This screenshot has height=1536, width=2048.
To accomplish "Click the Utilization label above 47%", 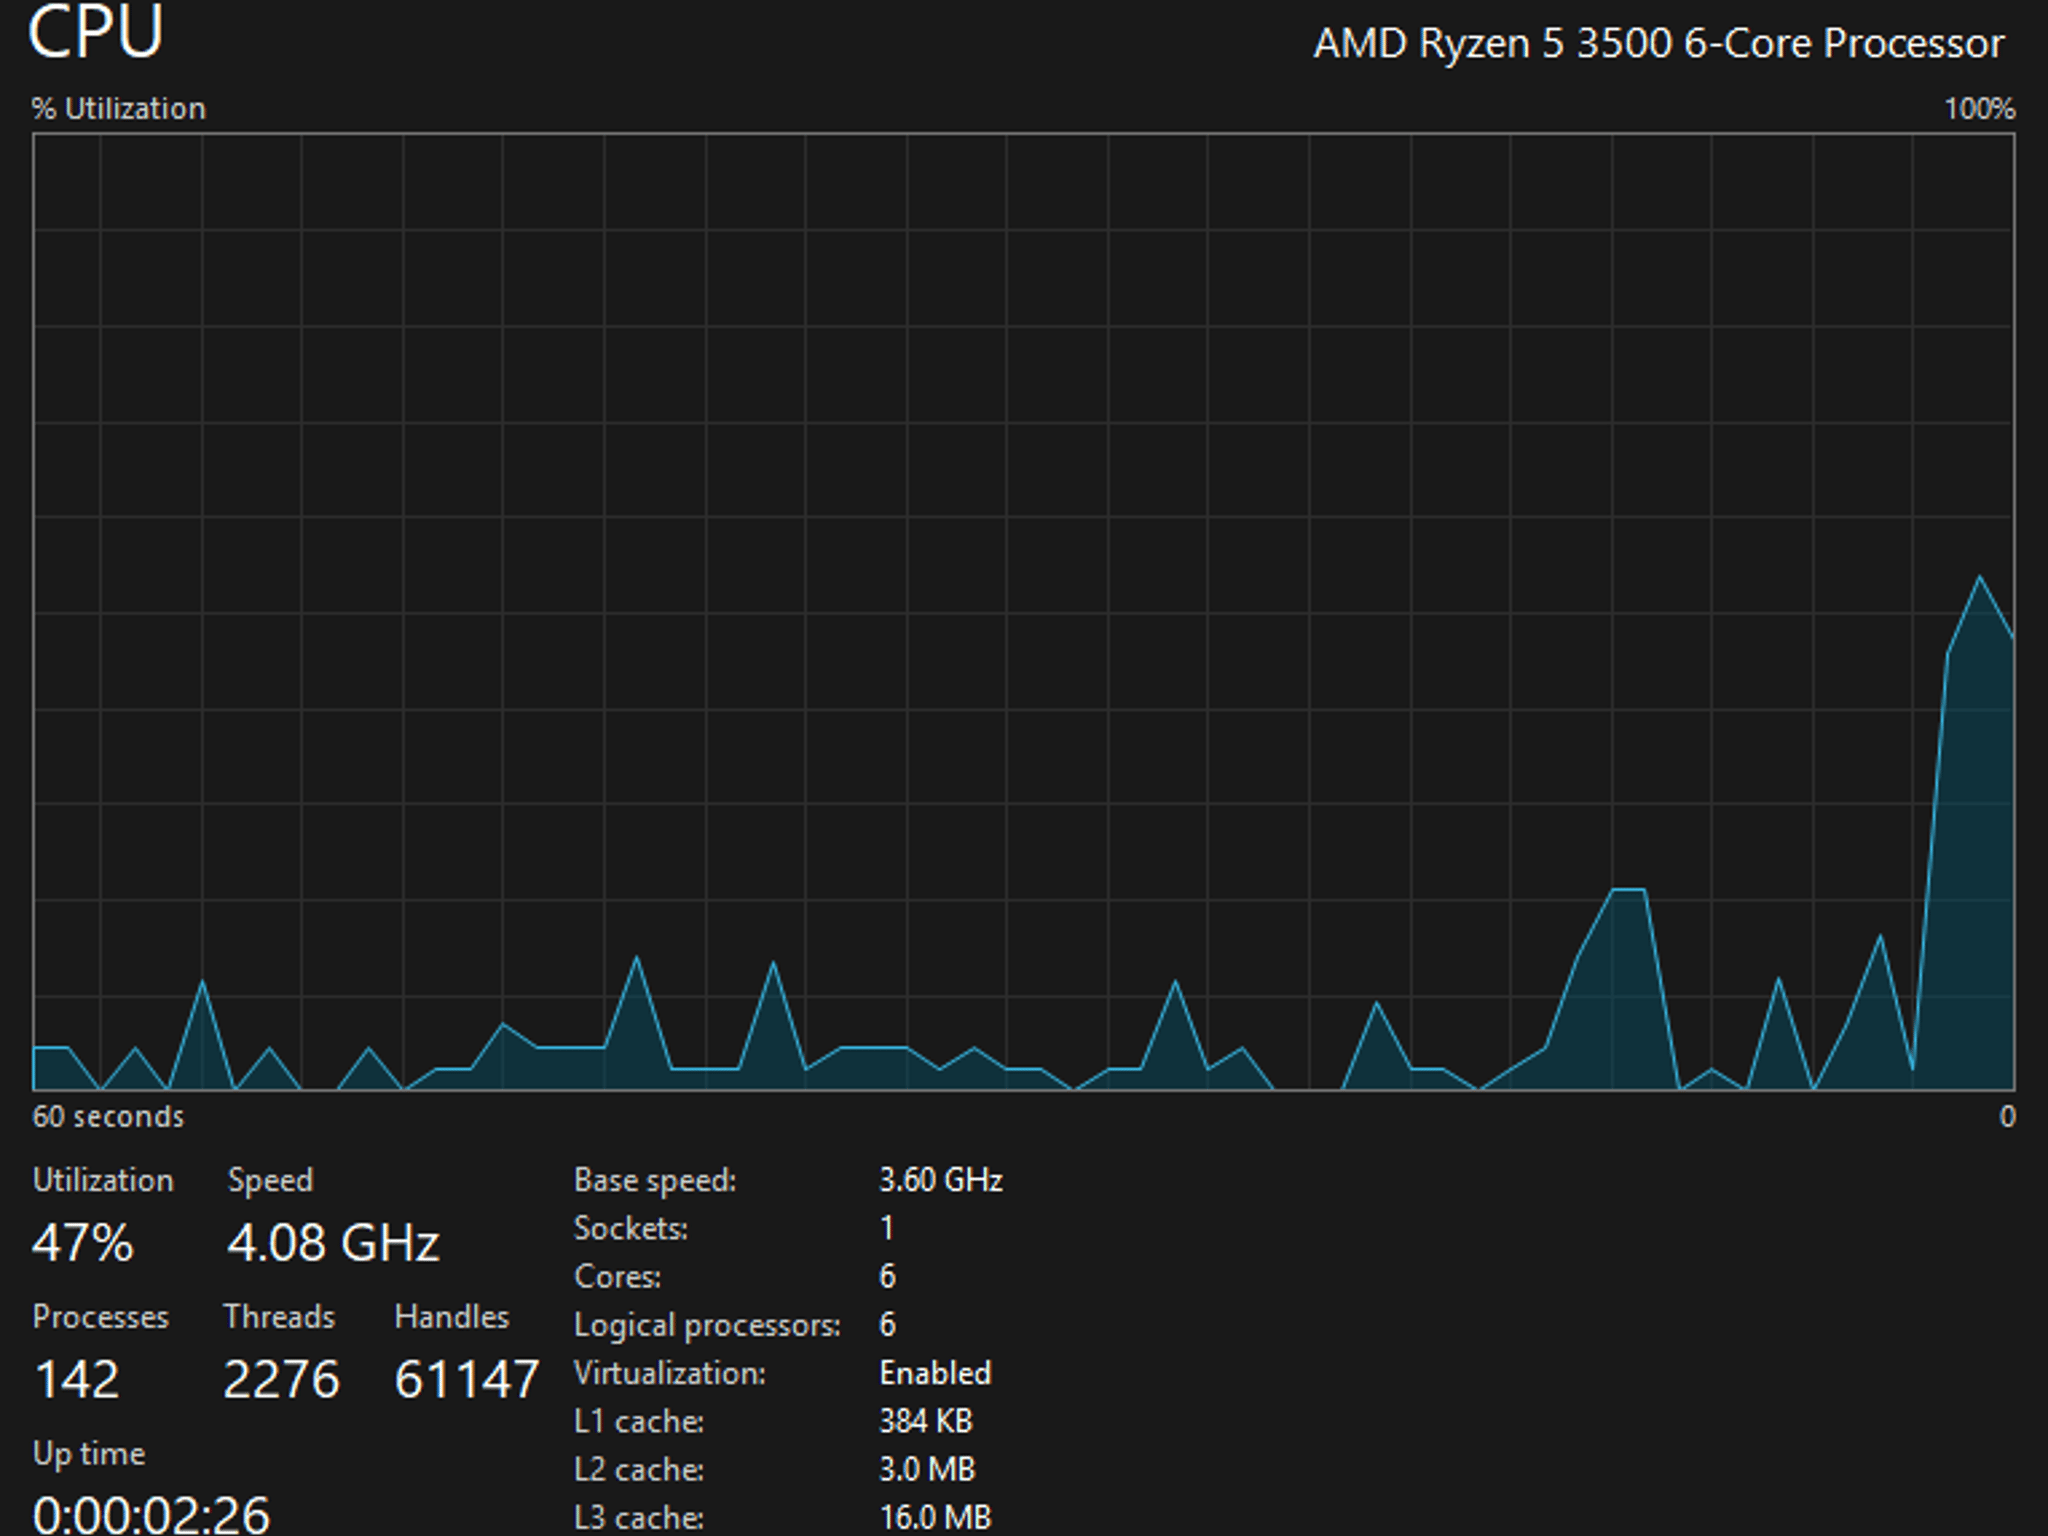I will pos(103,1180).
